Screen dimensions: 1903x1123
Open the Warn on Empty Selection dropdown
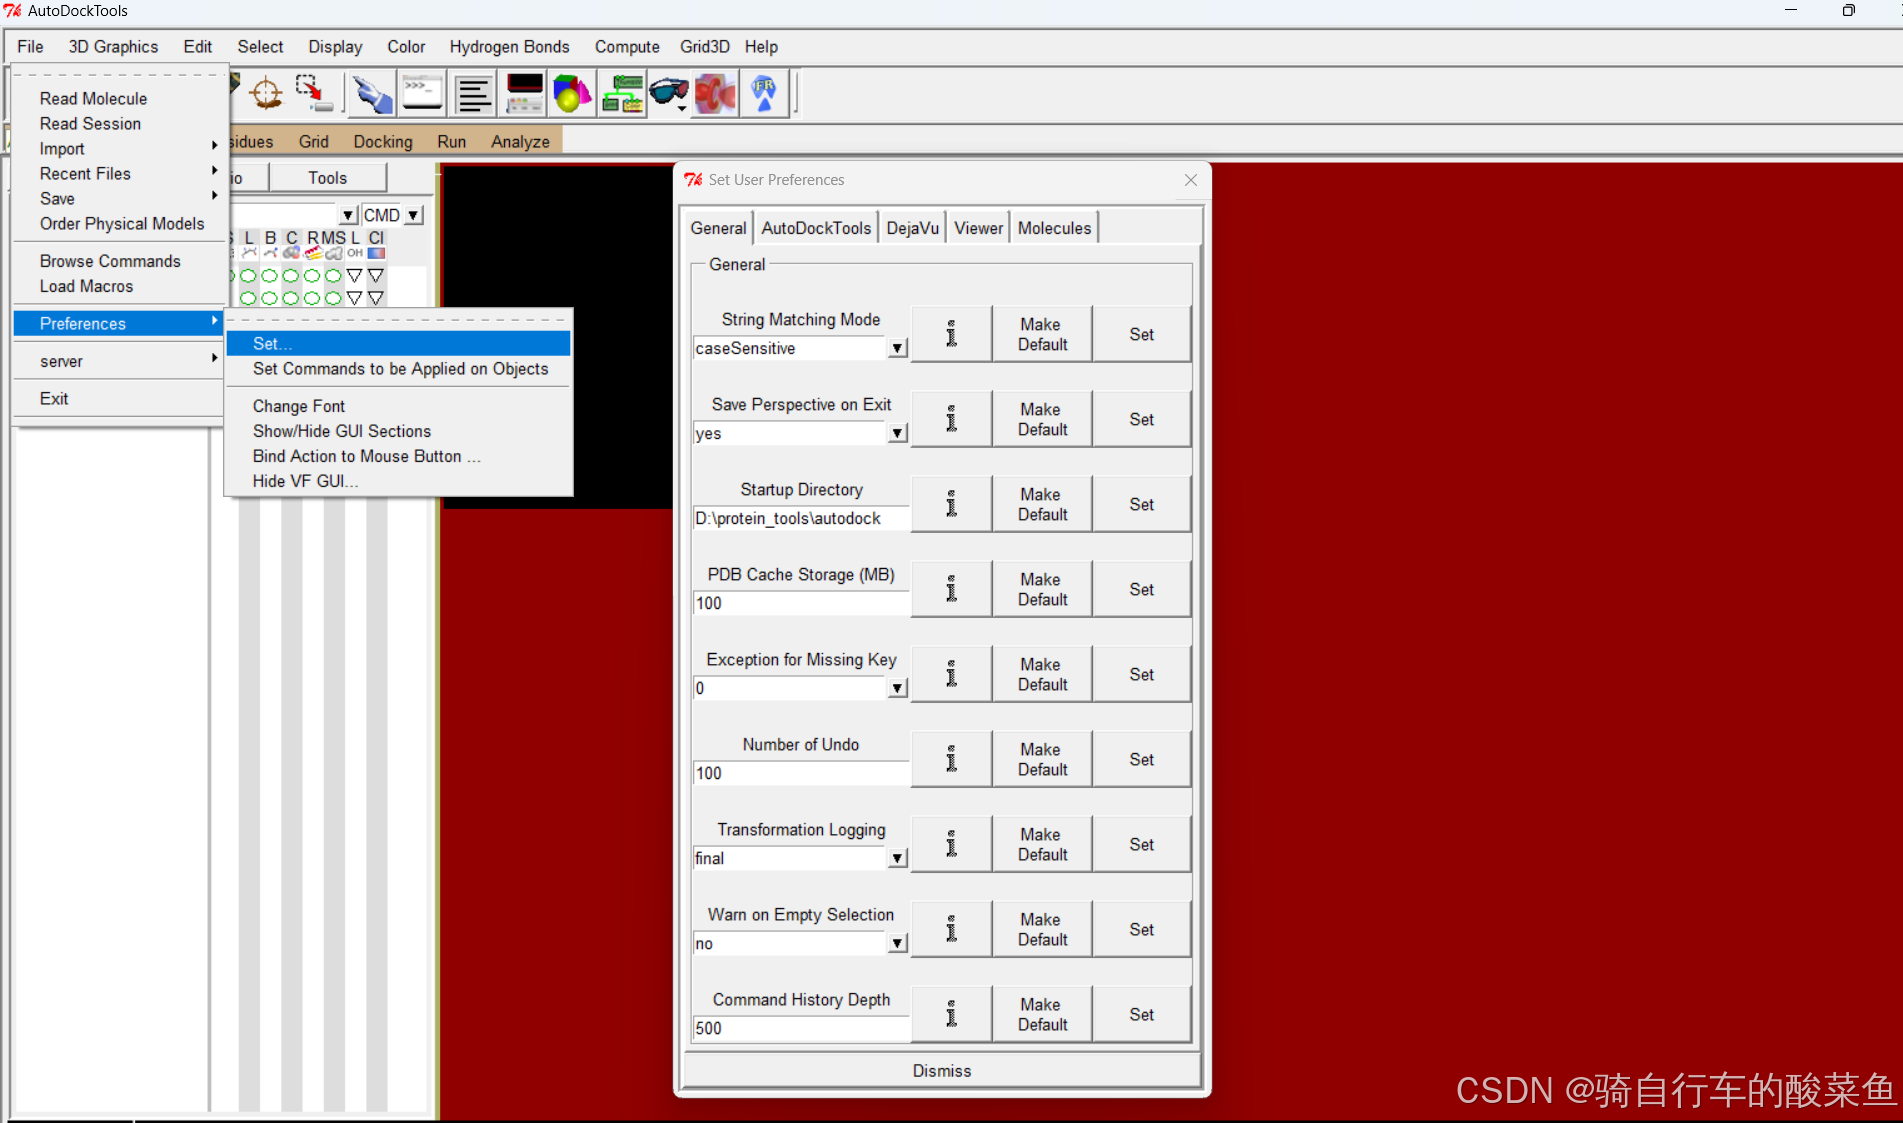pos(897,943)
